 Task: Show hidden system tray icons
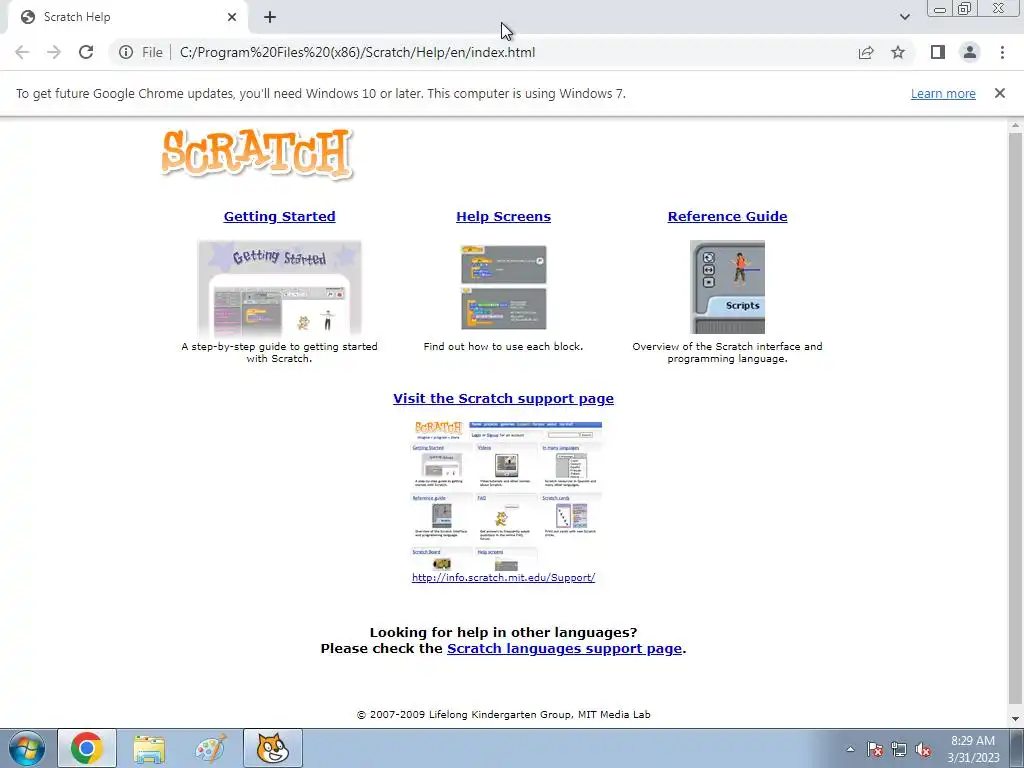click(x=850, y=749)
